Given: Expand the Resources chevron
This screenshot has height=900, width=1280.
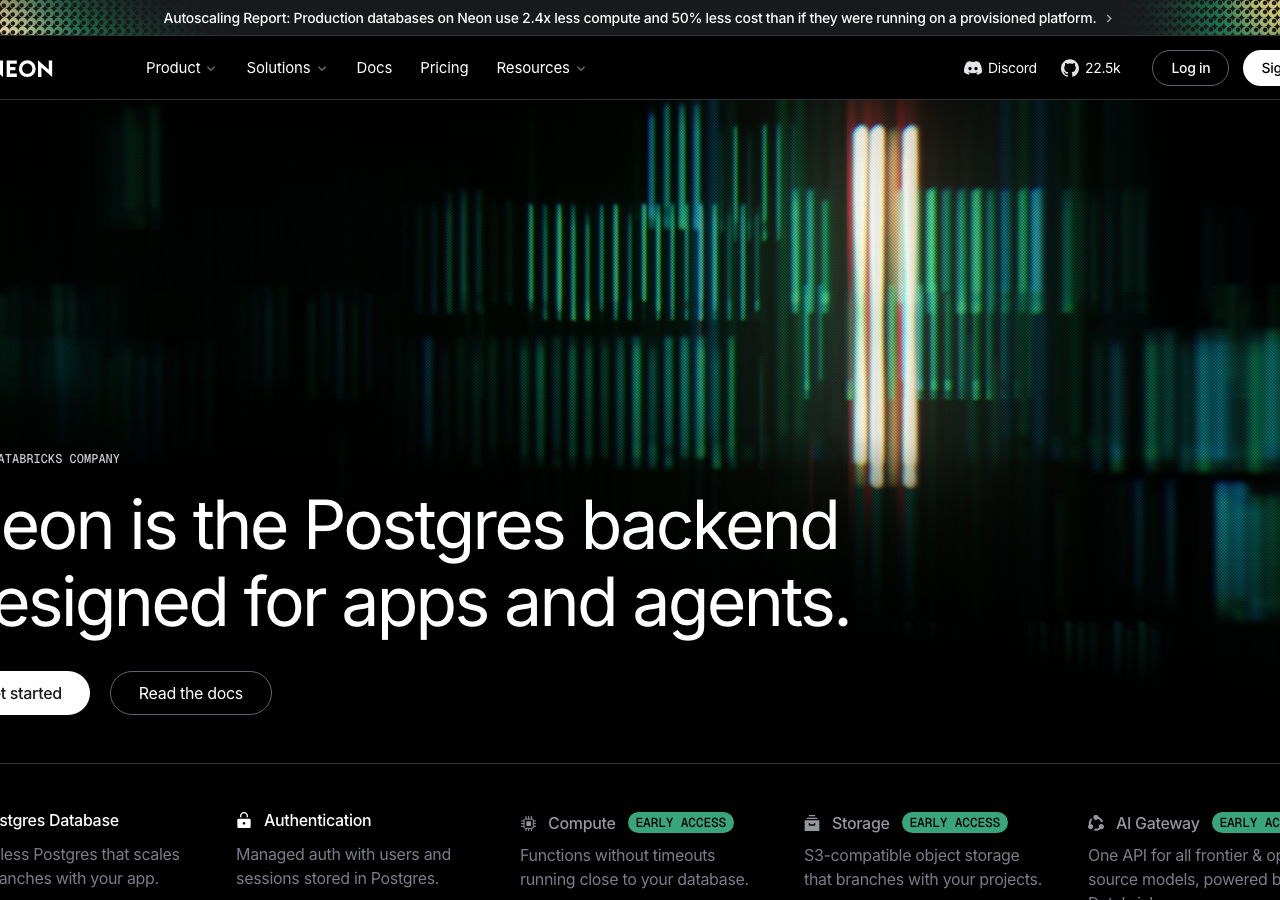Looking at the screenshot, I should point(581,69).
